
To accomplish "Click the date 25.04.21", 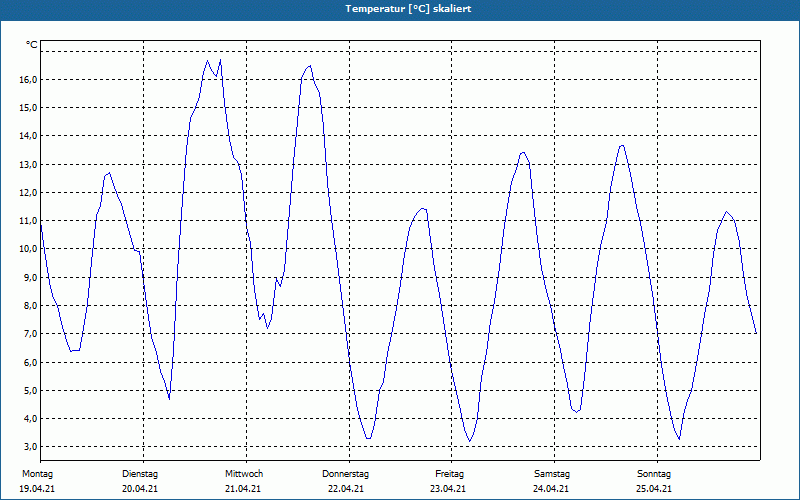I will coord(654,489).
